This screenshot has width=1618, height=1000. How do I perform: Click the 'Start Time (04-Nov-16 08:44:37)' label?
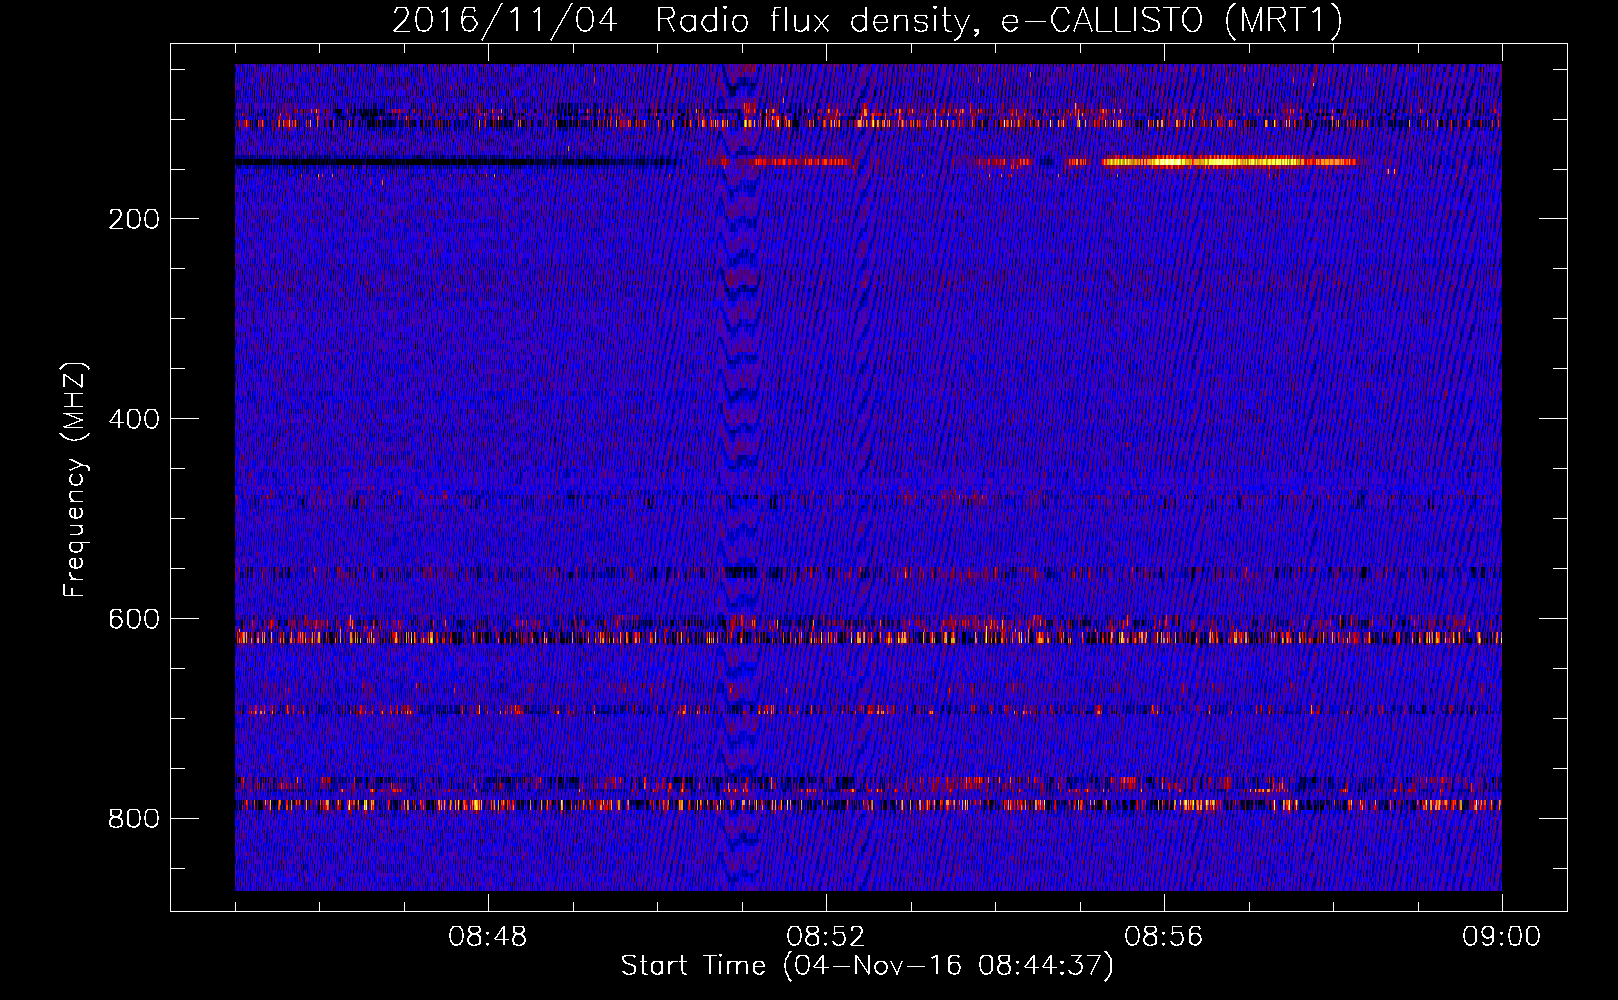867,966
